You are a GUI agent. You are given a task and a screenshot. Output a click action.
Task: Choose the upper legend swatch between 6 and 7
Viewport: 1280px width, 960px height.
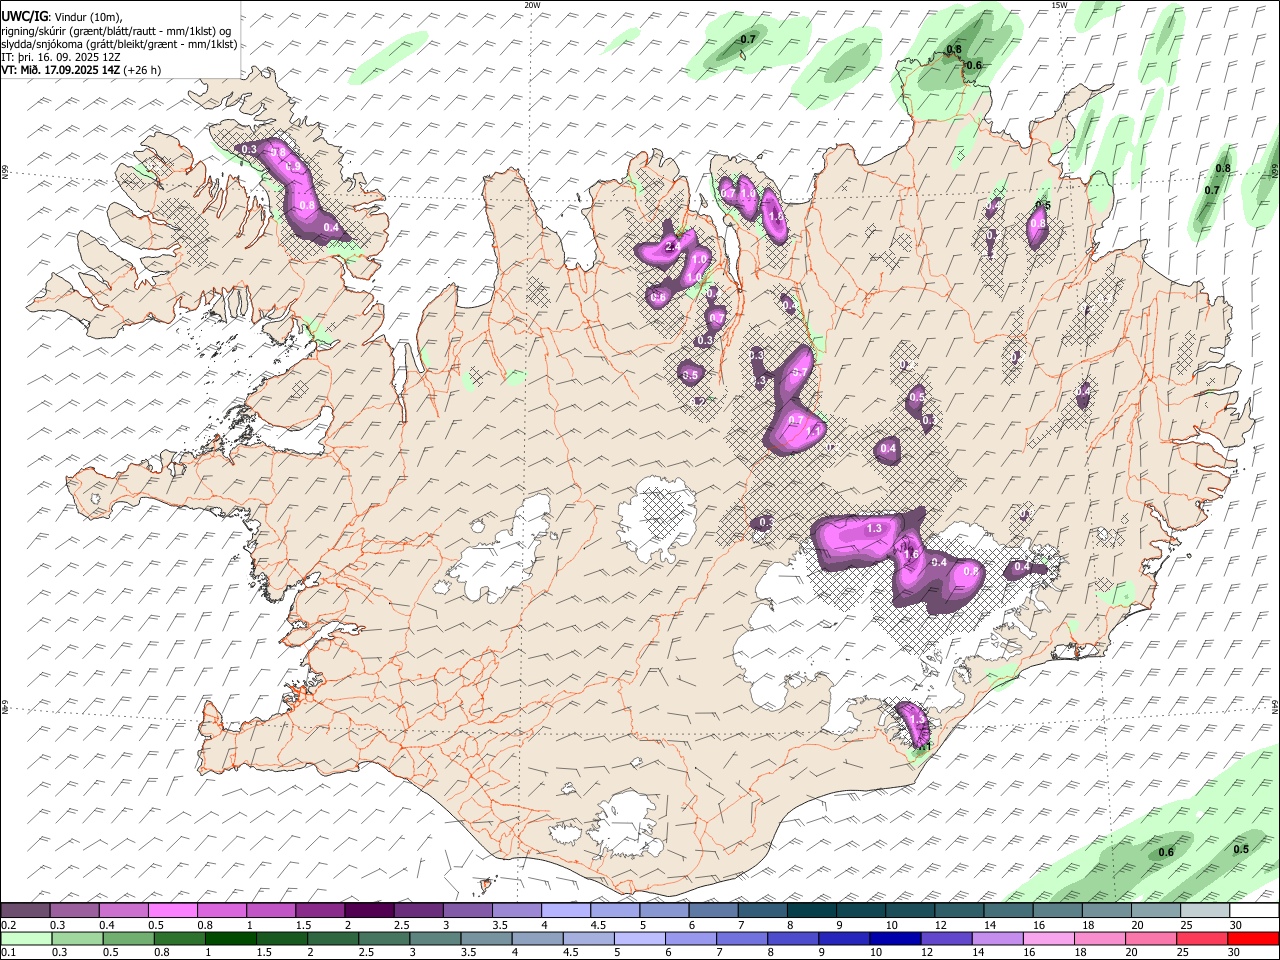(713, 911)
